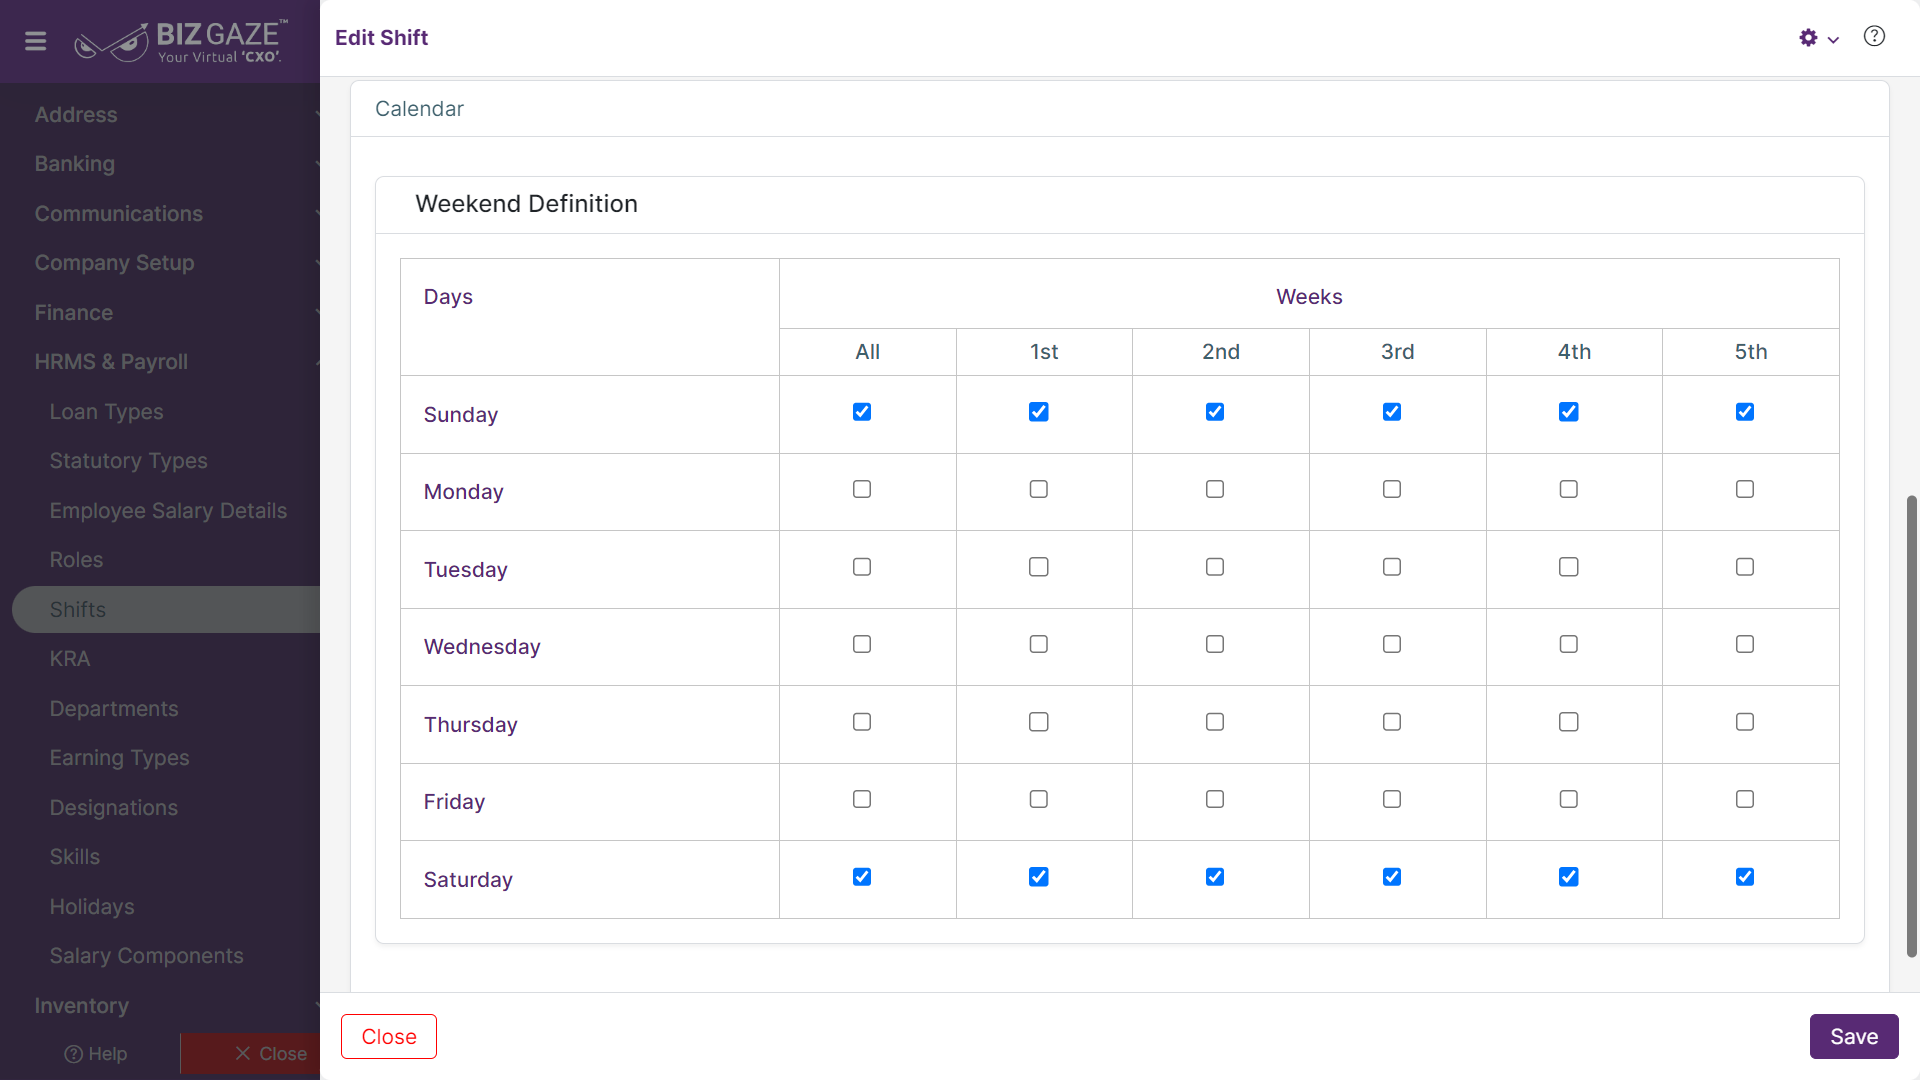Open Salary Components in sidebar
Screen dimensions: 1920x1080
146,956
